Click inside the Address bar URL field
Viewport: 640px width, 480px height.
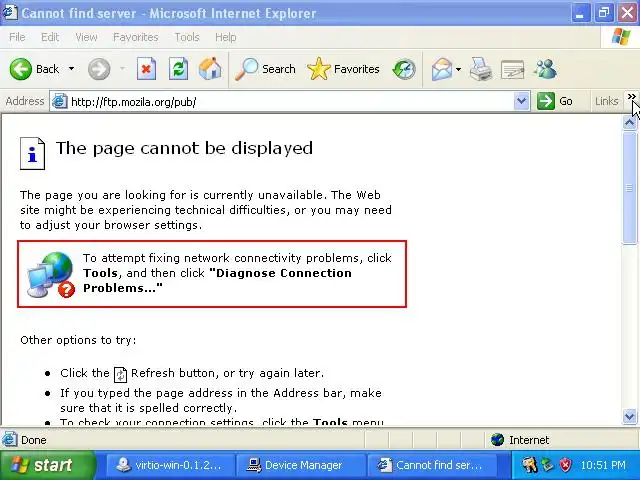[290, 101]
